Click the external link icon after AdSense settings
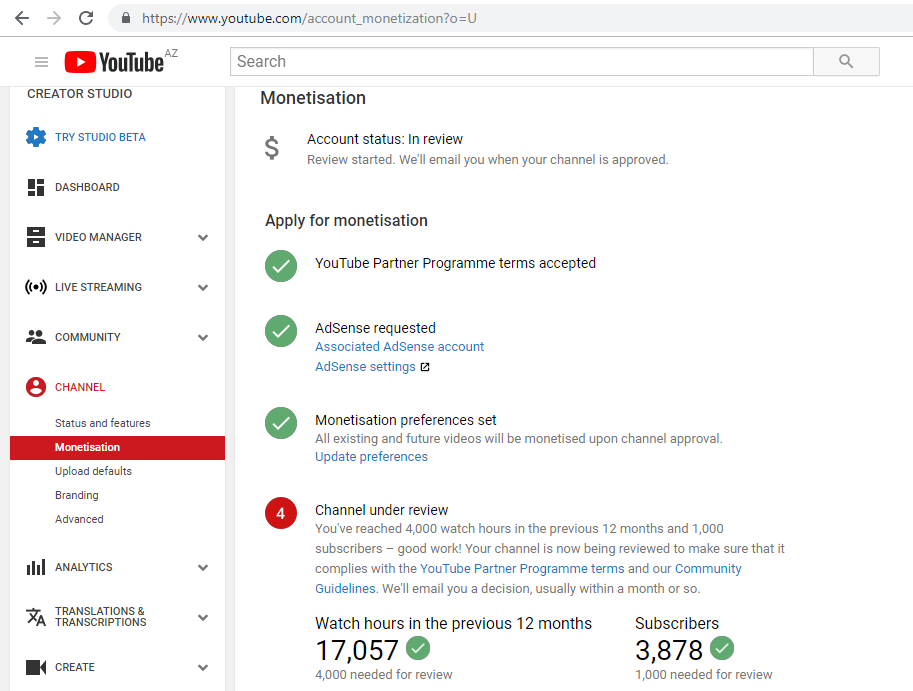The image size is (913, 691). pyautogui.click(x=425, y=367)
